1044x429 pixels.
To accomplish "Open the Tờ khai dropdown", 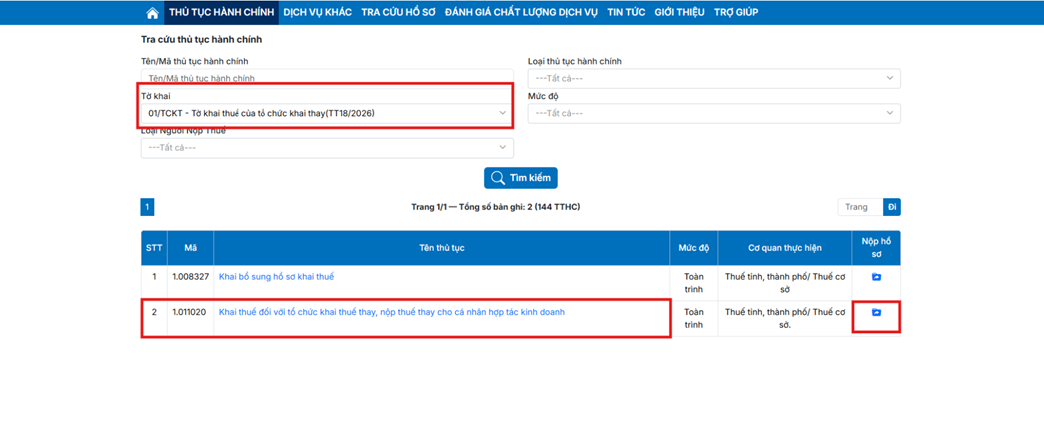I will (x=326, y=113).
